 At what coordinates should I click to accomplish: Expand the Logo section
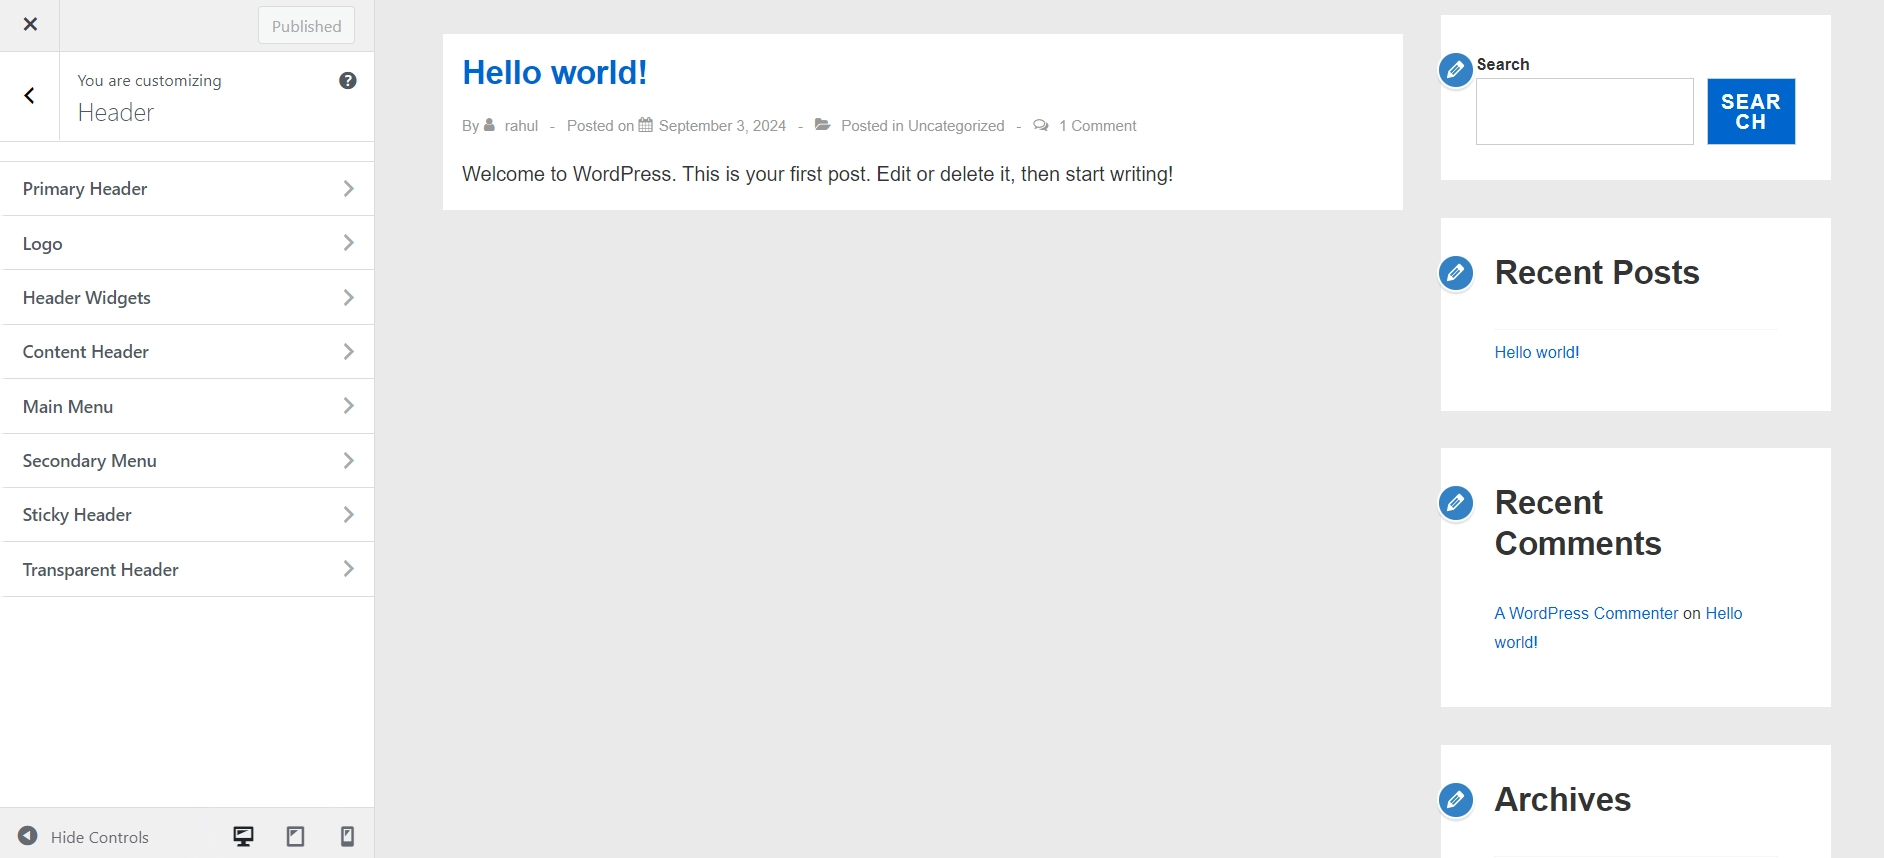[188, 244]
